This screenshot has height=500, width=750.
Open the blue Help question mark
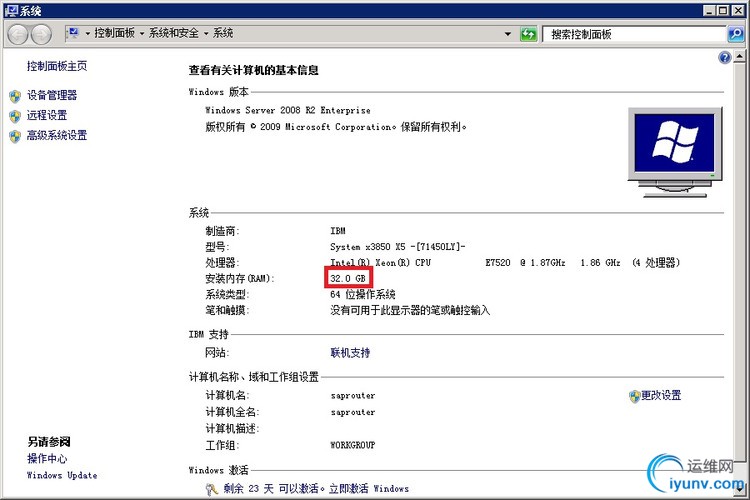[x=725, y=58]
